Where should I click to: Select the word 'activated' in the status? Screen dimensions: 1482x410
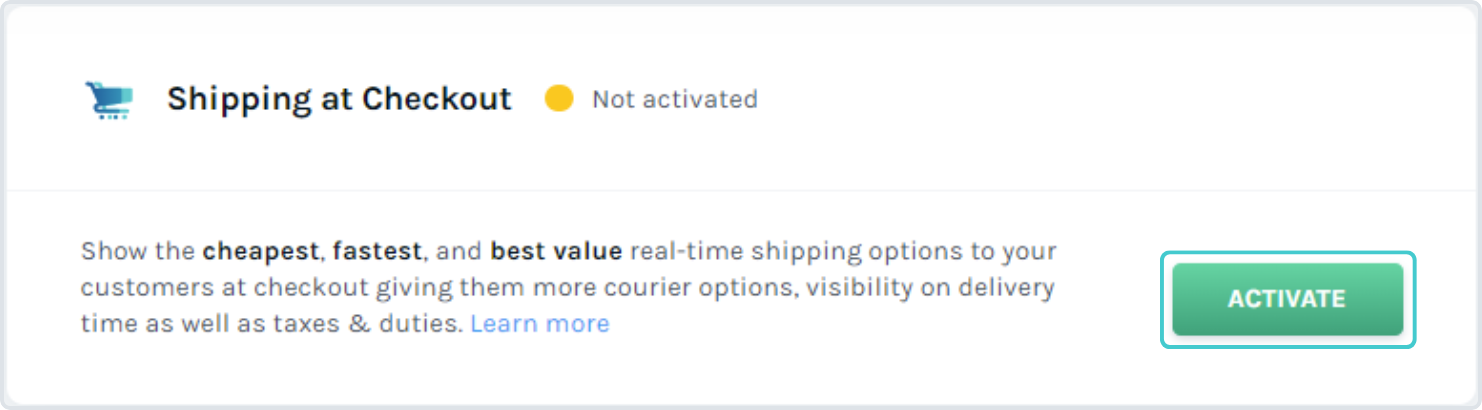pyautogui.click(x=700, y=99)
